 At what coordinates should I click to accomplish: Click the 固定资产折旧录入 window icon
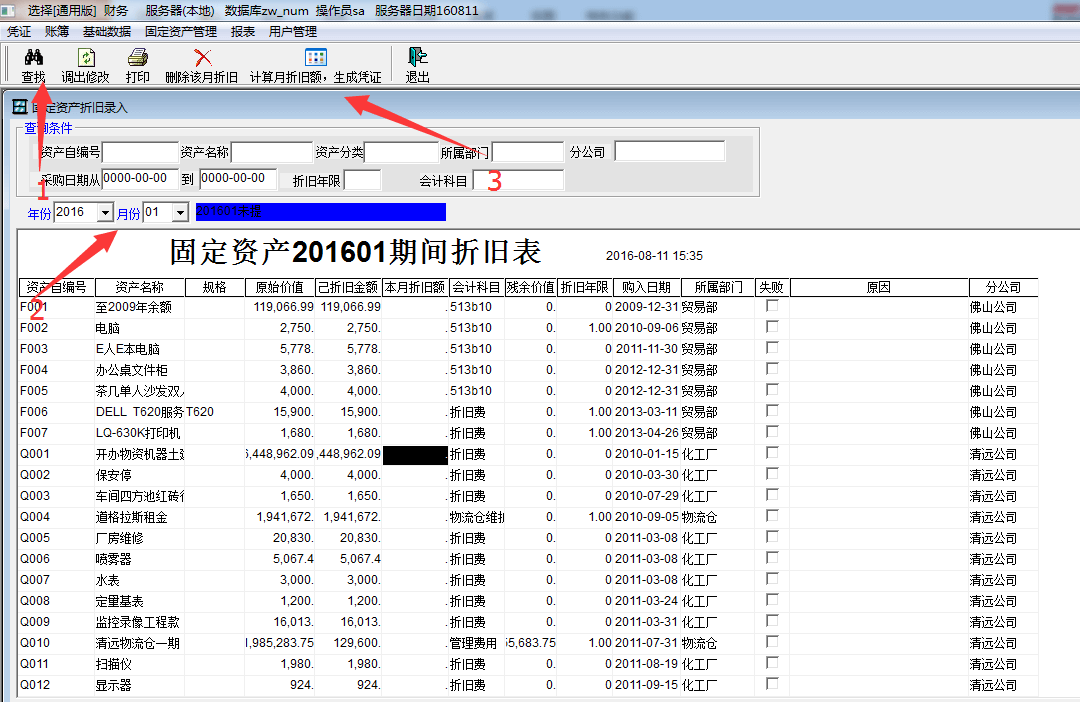click(18, 107)
